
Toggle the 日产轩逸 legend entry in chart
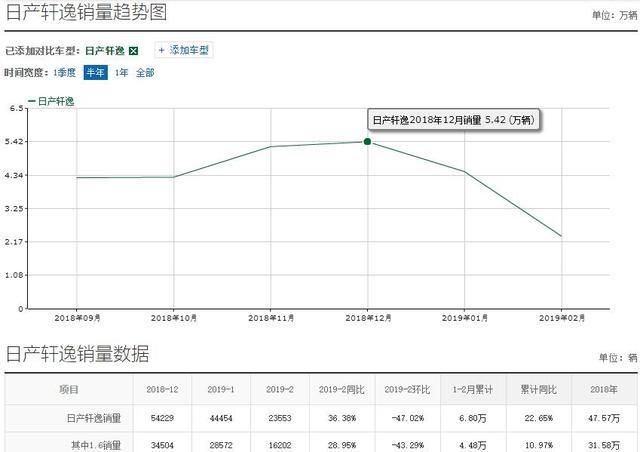51,101
